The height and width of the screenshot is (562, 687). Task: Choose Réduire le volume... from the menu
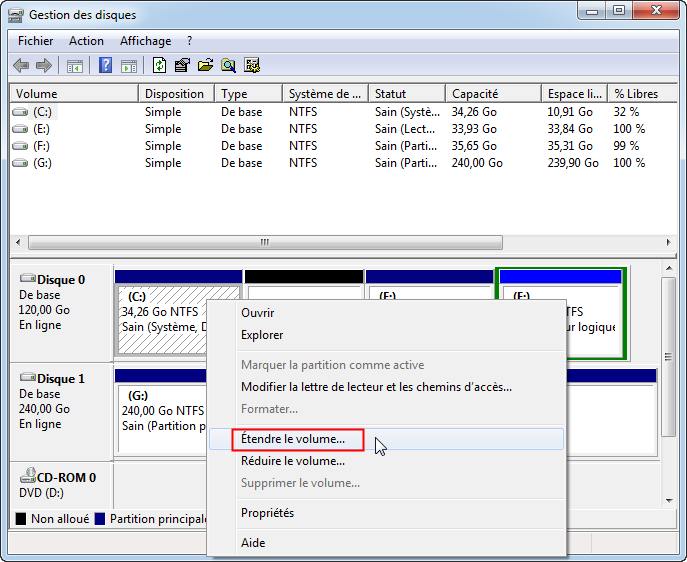pos(387,461)
